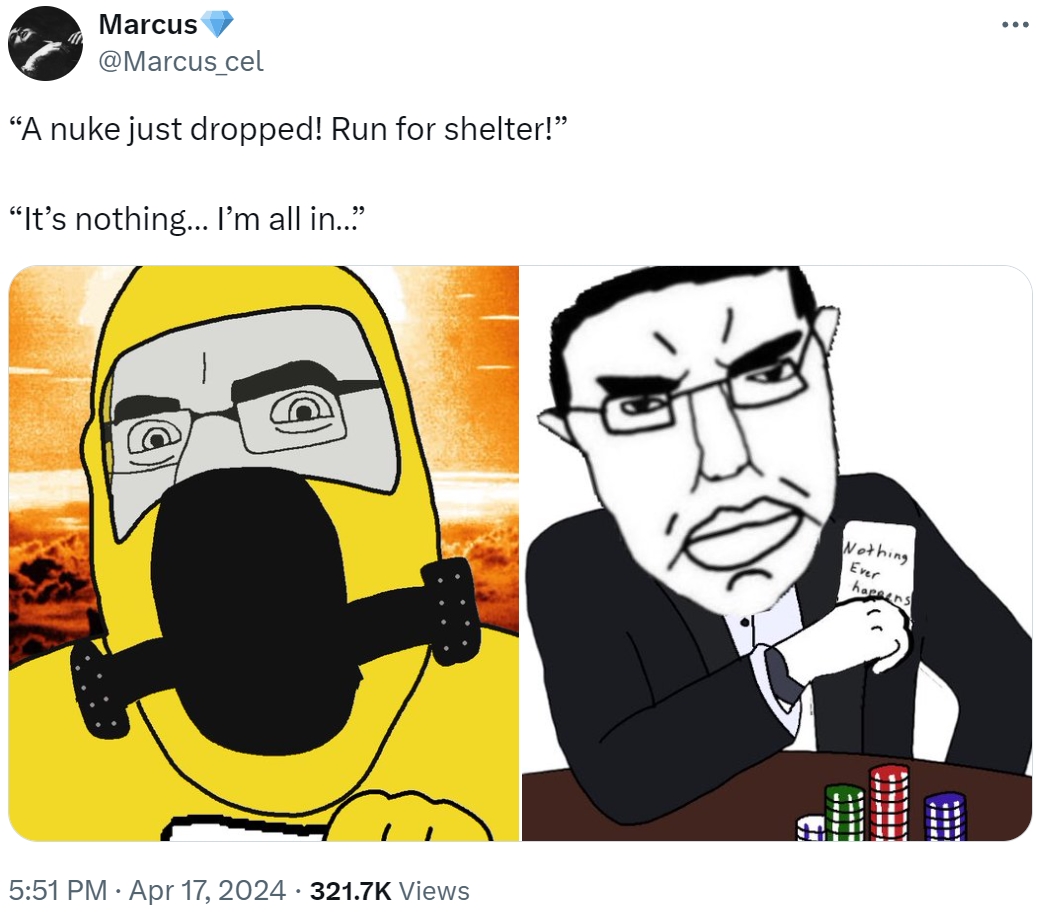Click the Nothing Ever Happens card
This screenshot has width=1042, height=915.
tap(876, 563)
